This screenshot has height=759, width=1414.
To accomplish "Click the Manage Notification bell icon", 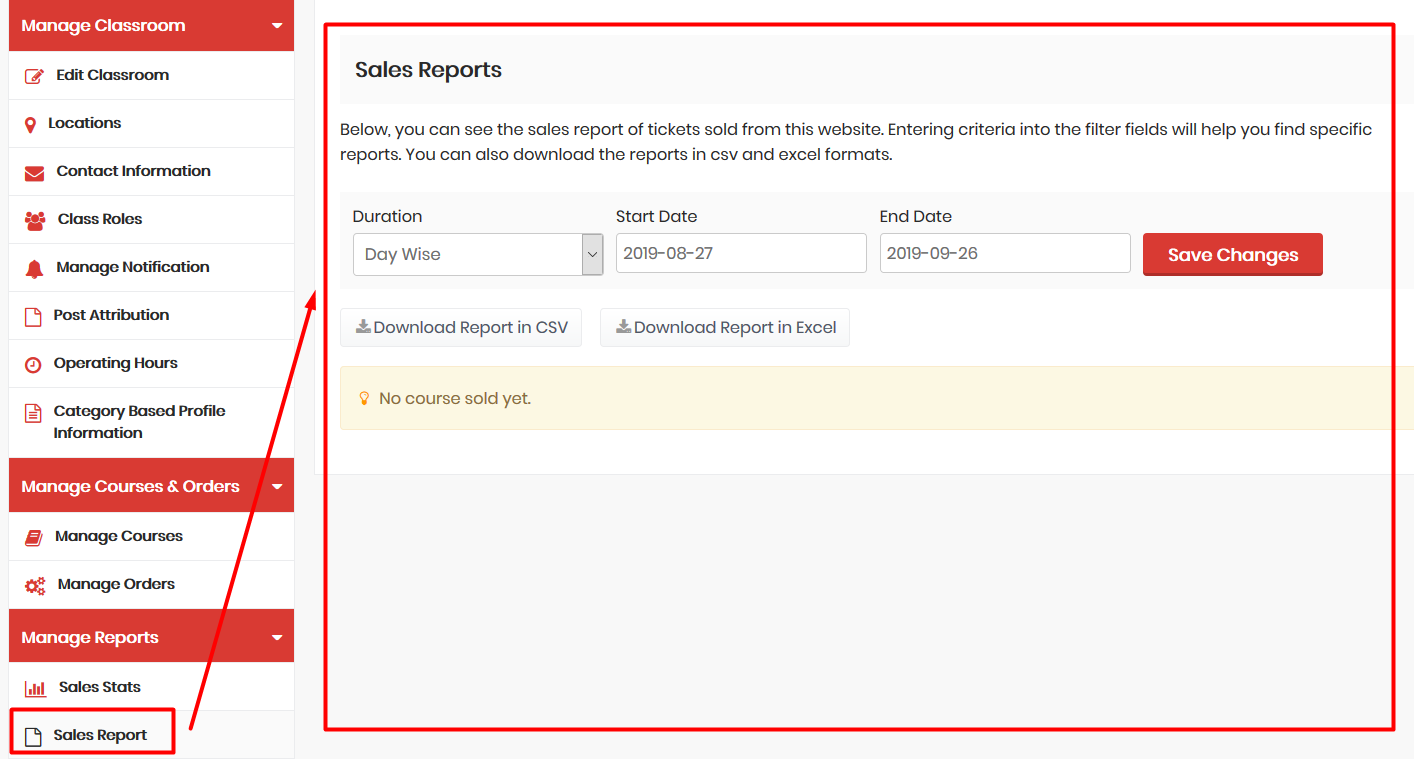I will pyautogui.click(x=34, y=268).
